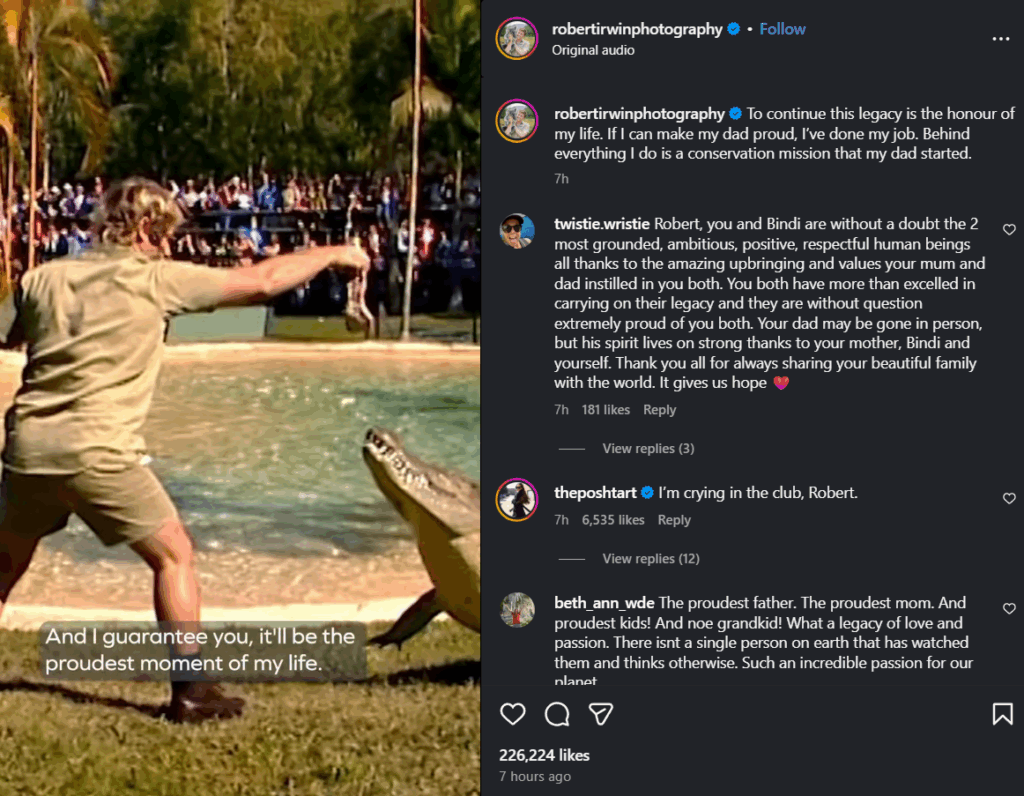Expand View replies (12)
This screenshot has height=796, width=1024.
pyautogui.click(x=651, y=559)
